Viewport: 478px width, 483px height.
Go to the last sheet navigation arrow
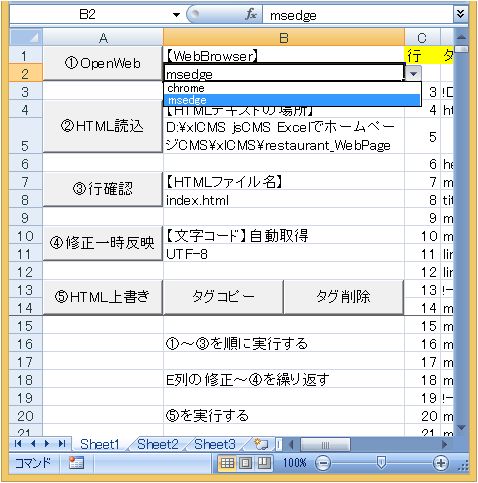pos(62,444)
